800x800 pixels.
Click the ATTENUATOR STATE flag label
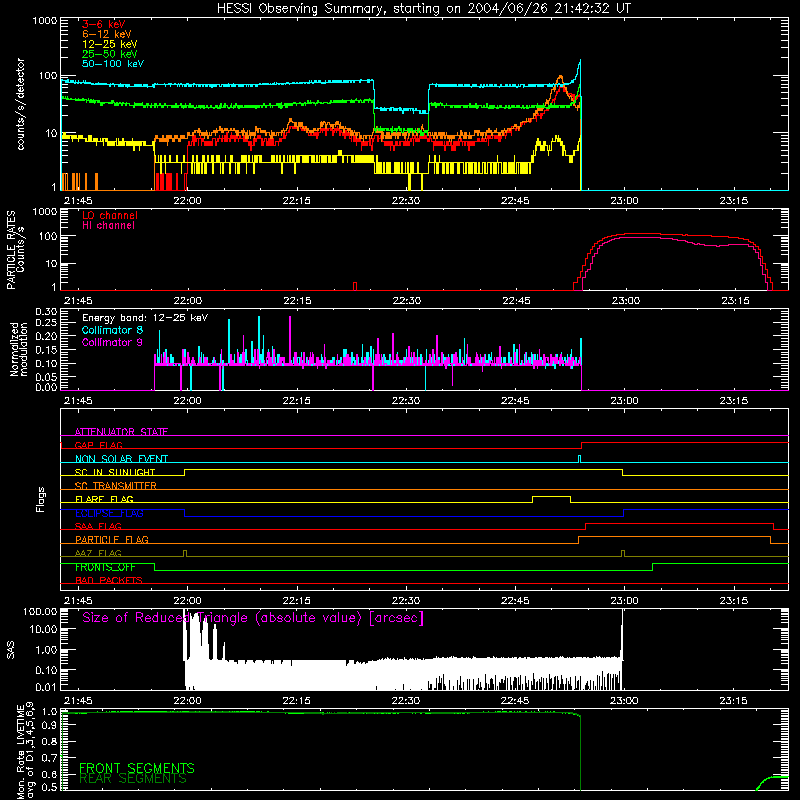[x=121, y=432]
